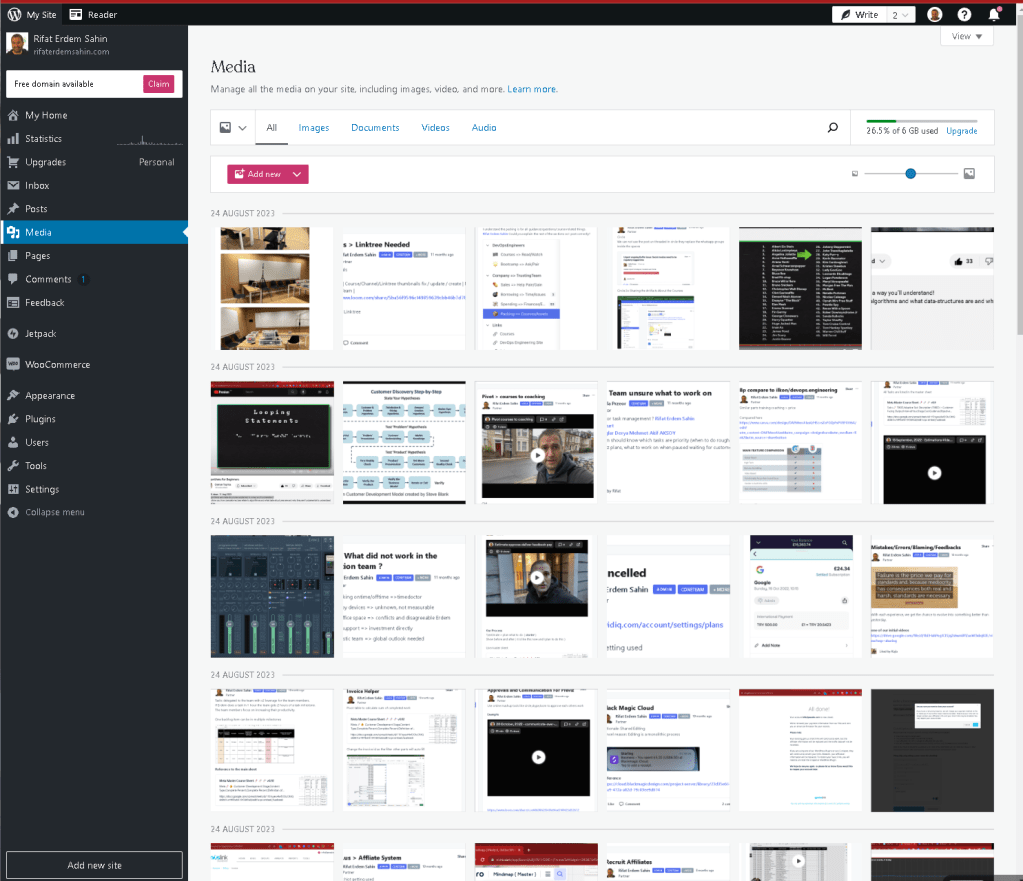1023x881 pixels.
Task: Select the Linktree Needed thumbnail
Action: point(405,288)
